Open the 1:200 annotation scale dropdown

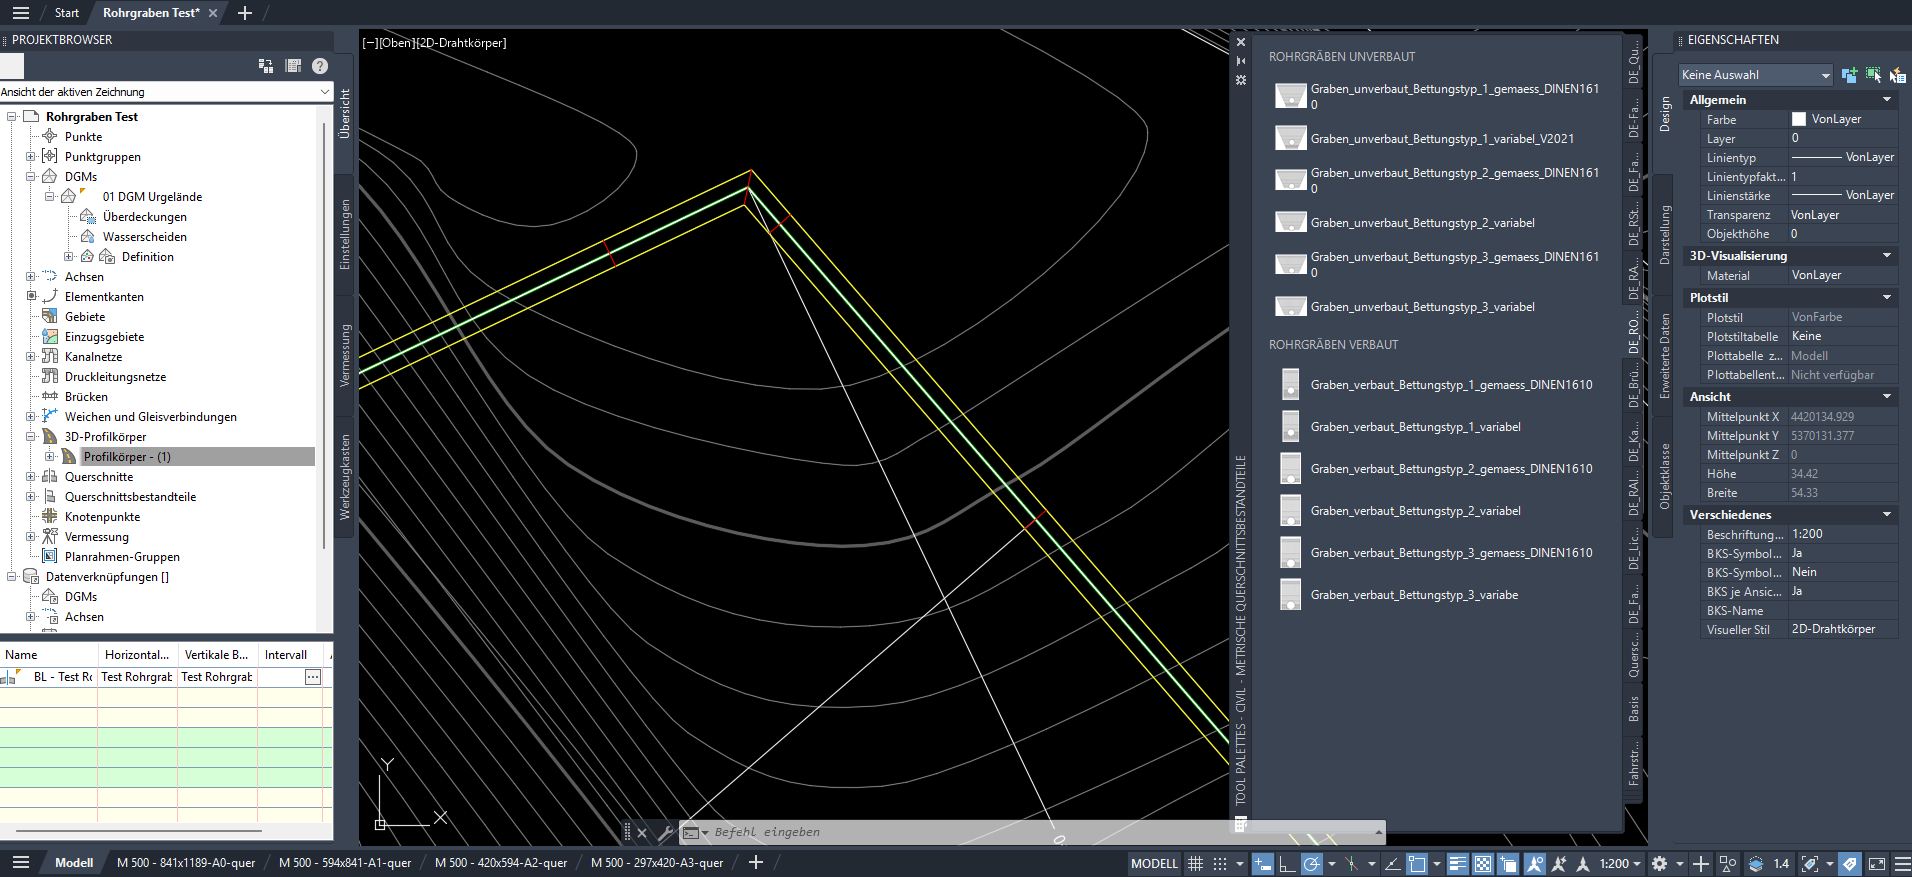point(1620,863)
